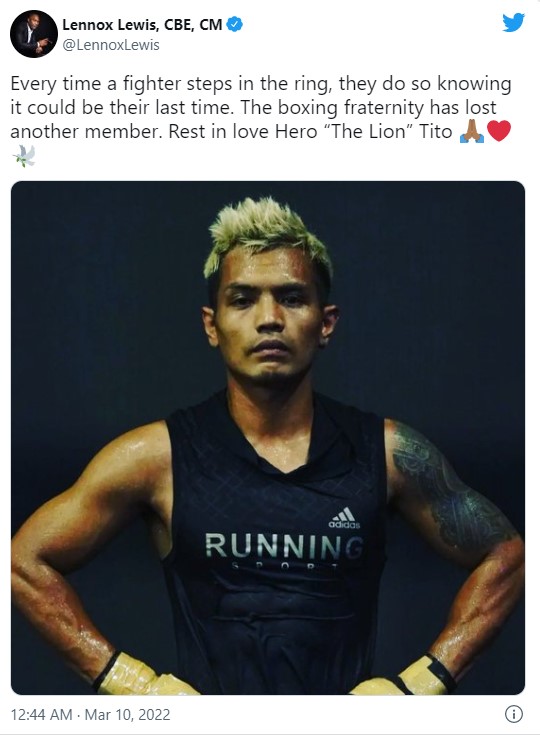Click the praying hands emoji
Viewport: 540px width, 735px height.
point(472,132)
